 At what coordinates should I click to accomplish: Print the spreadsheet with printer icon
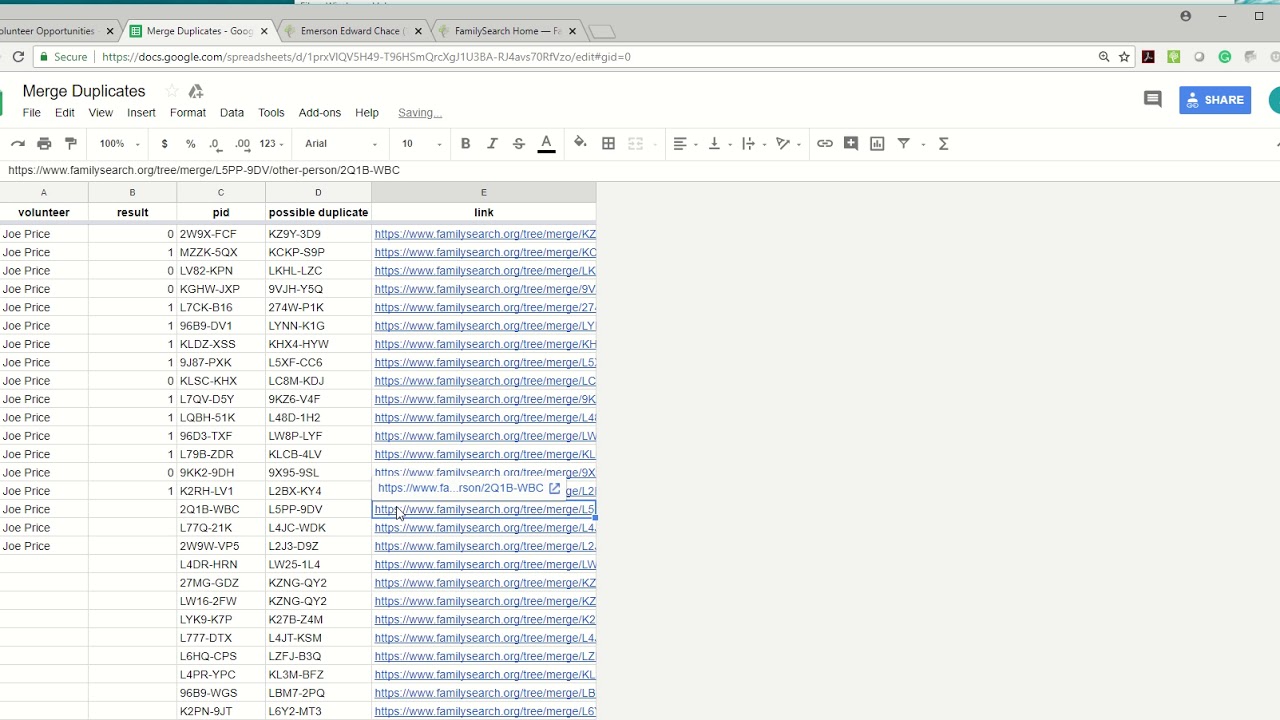[x=44, y=144]
